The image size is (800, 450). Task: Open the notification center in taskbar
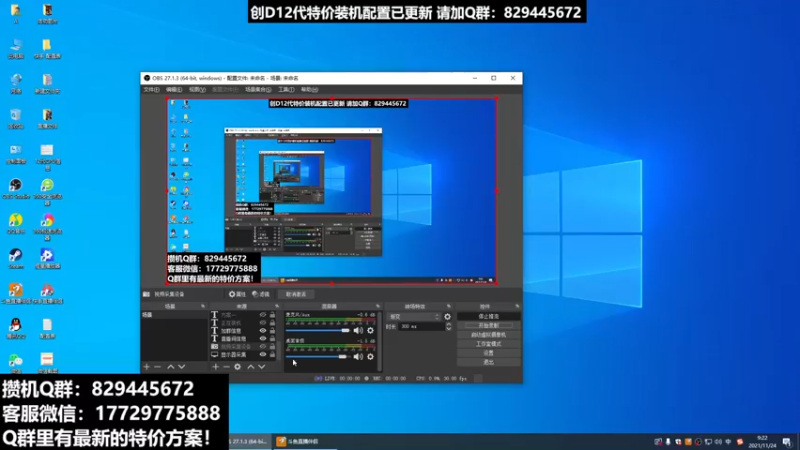[787, 441]
